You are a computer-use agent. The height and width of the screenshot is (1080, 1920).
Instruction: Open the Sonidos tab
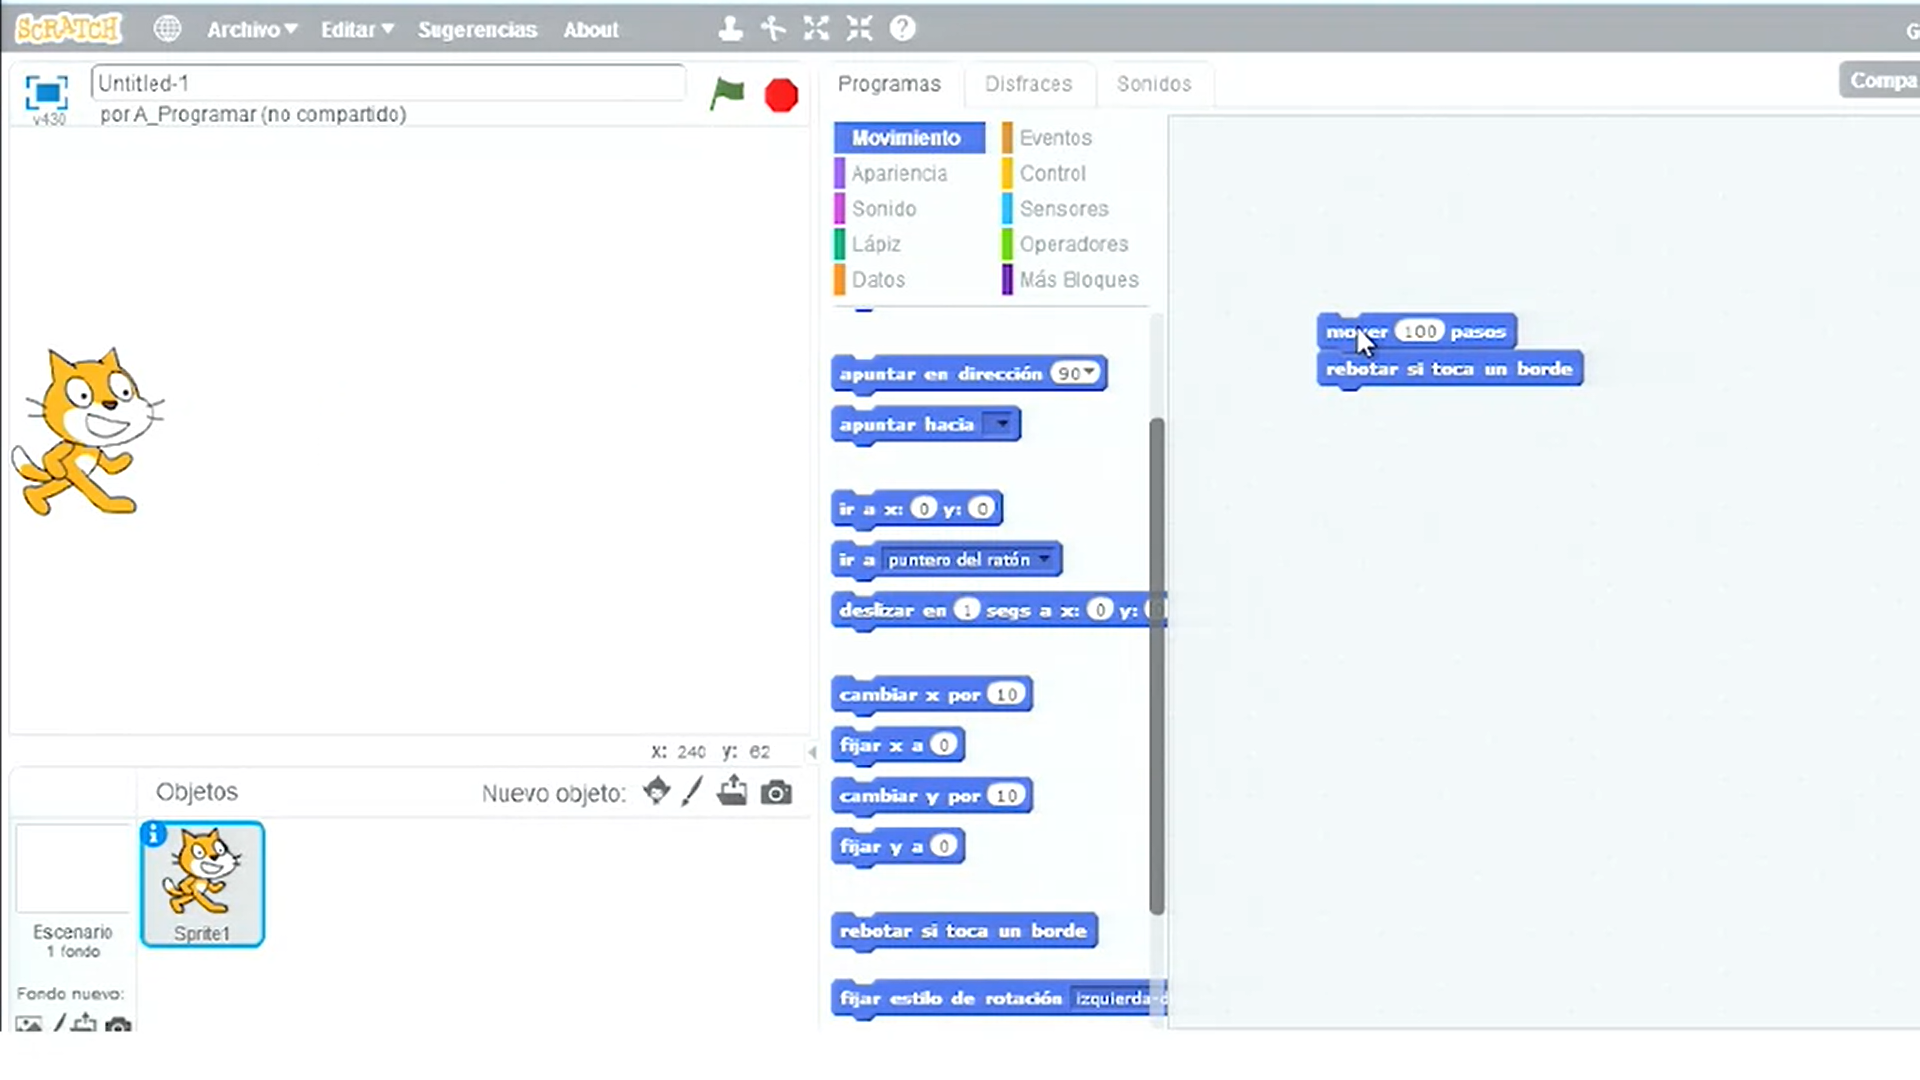[1153, 84]
